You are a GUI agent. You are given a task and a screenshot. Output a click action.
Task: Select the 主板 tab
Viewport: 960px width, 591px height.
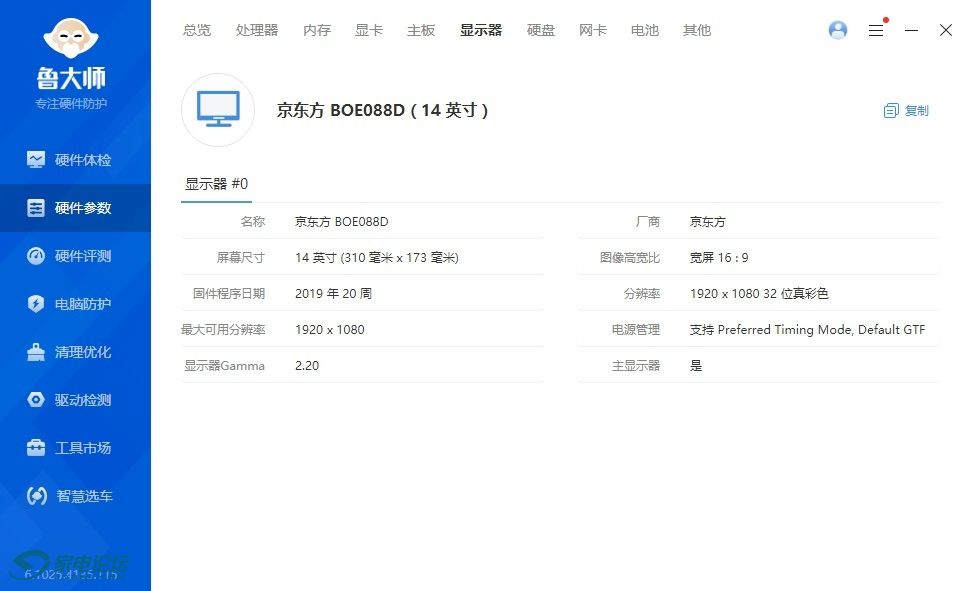pos(421,30)
